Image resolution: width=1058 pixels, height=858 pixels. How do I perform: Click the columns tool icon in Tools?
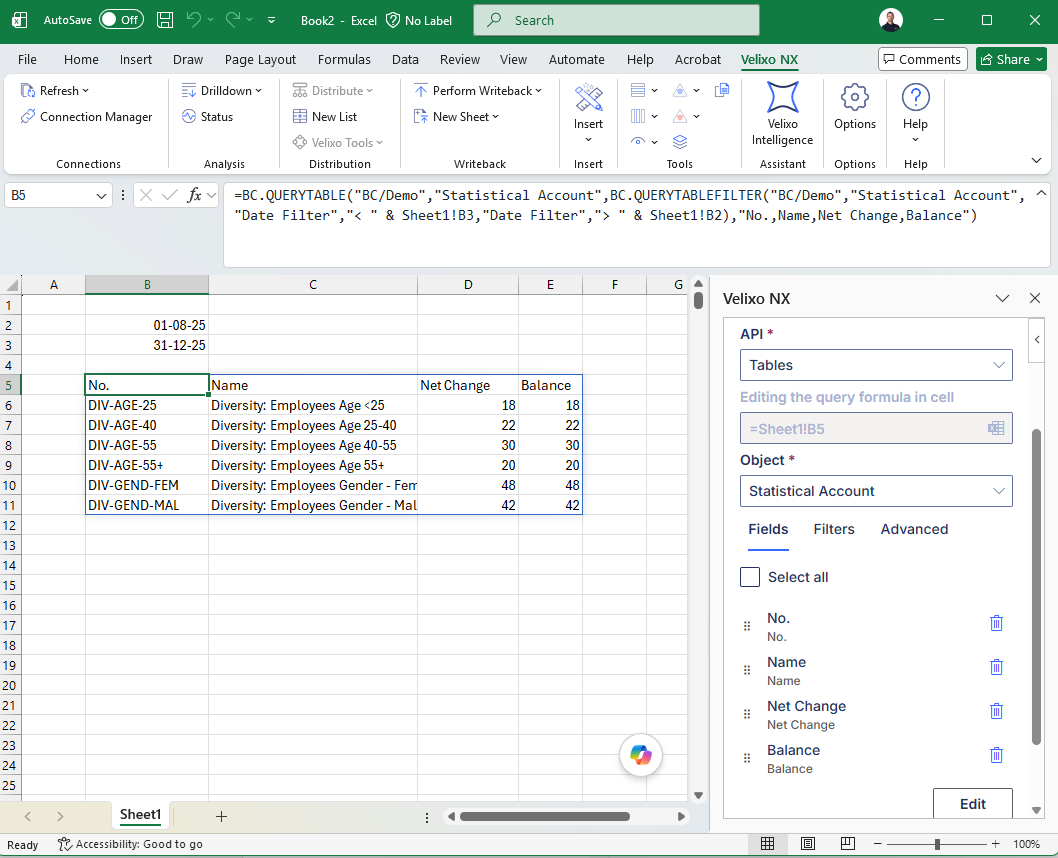click(x=638, y=116)
